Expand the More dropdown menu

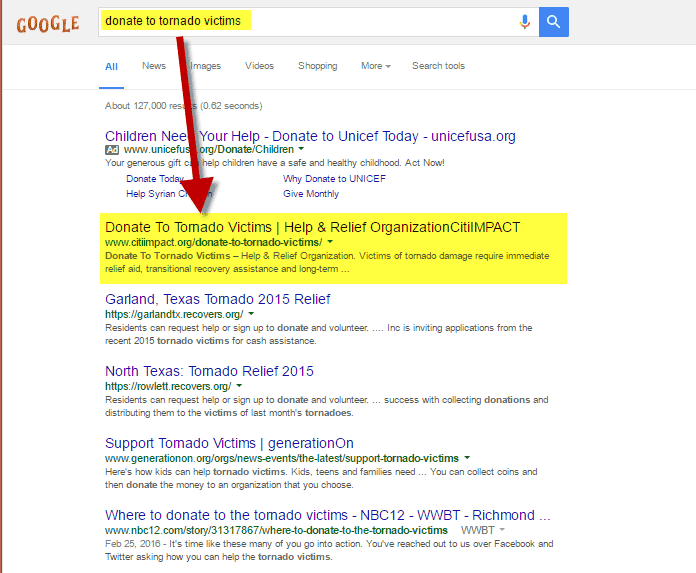coord(376,66)
